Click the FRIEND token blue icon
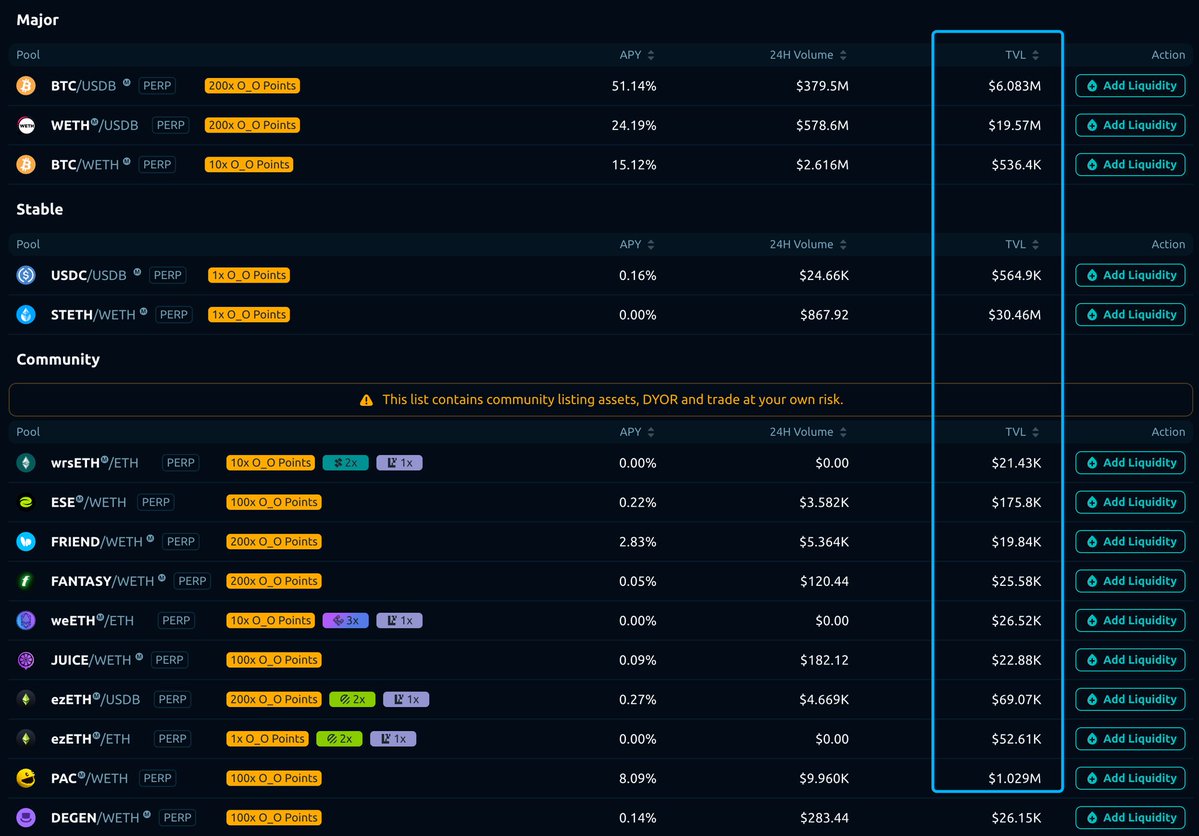 coord(26,541)
